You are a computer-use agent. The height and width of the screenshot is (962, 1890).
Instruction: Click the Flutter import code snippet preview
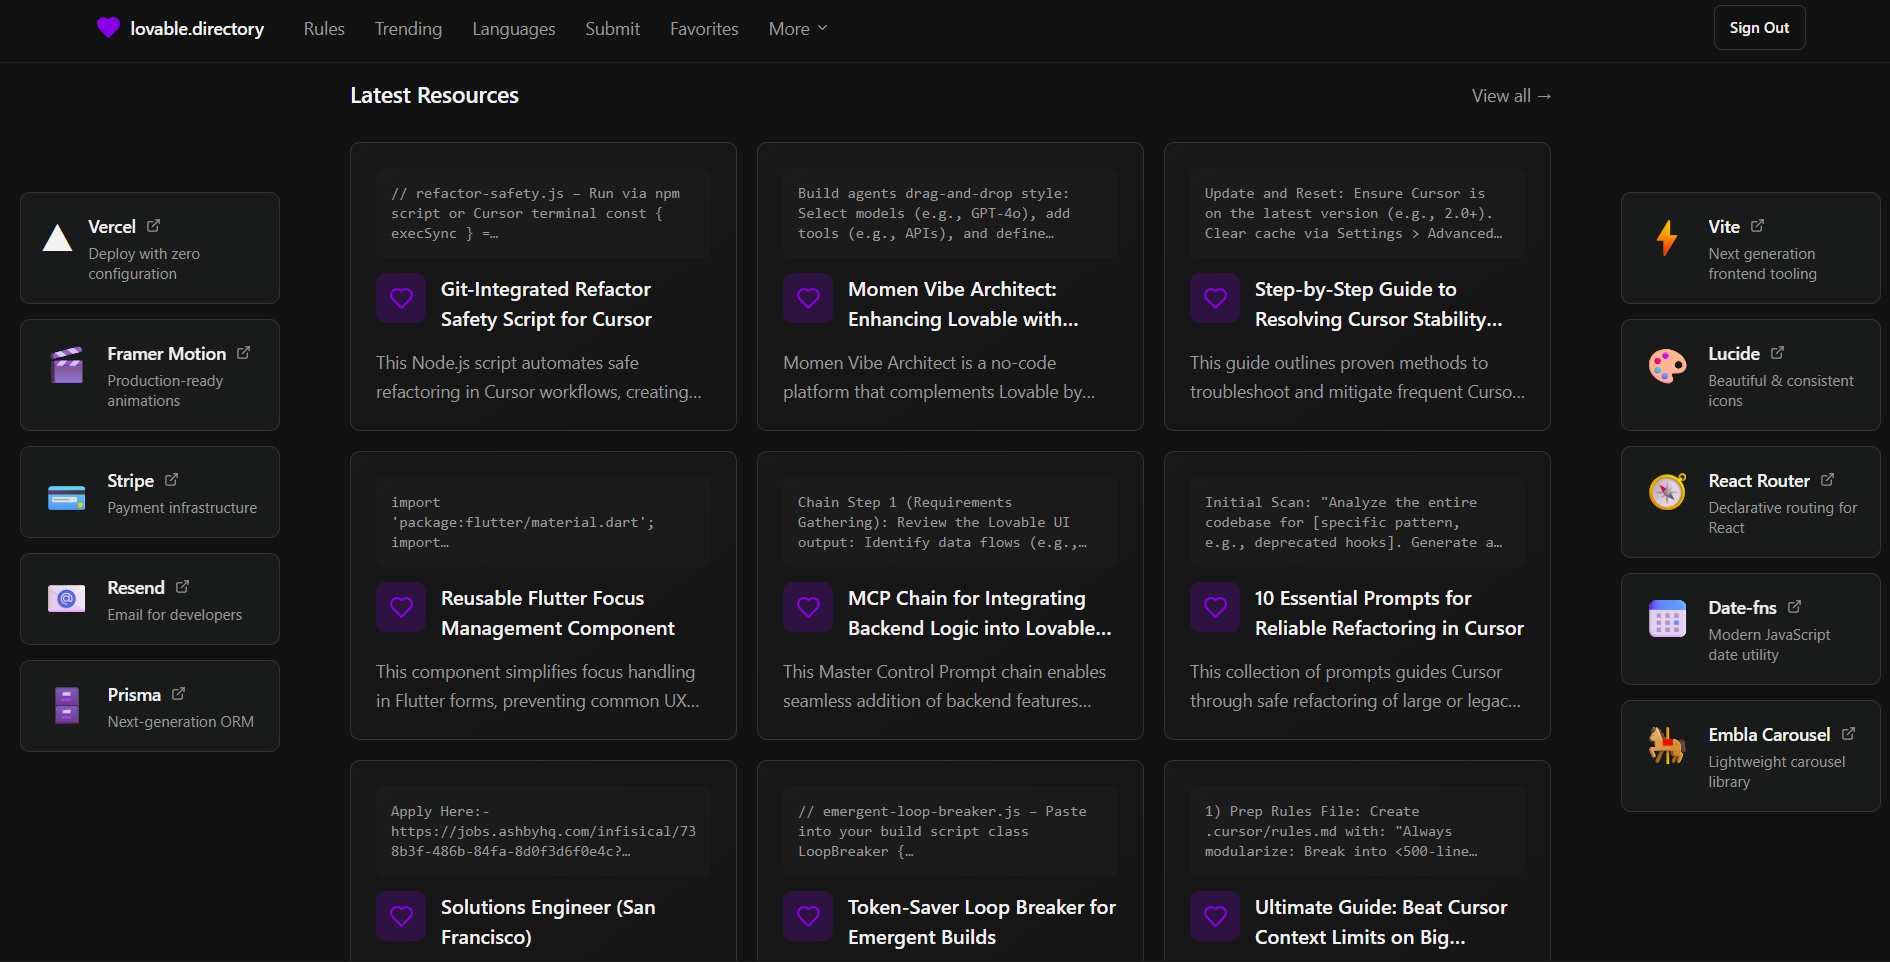[543, 522]
